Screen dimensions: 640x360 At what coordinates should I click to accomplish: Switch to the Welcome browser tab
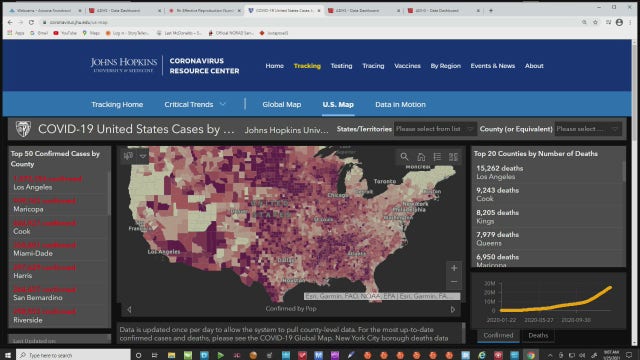coord(44,11)
